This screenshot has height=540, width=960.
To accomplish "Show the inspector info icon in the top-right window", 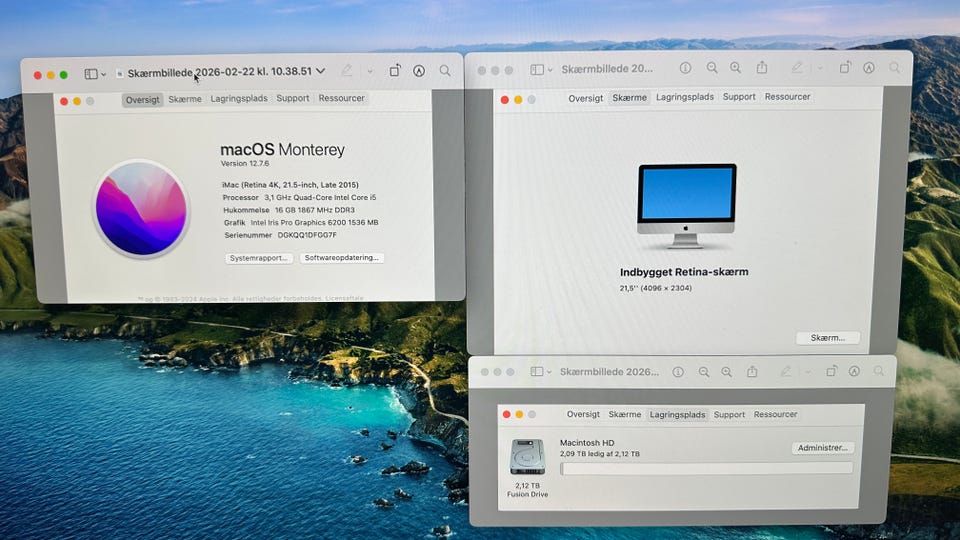I will pos(685,68).
